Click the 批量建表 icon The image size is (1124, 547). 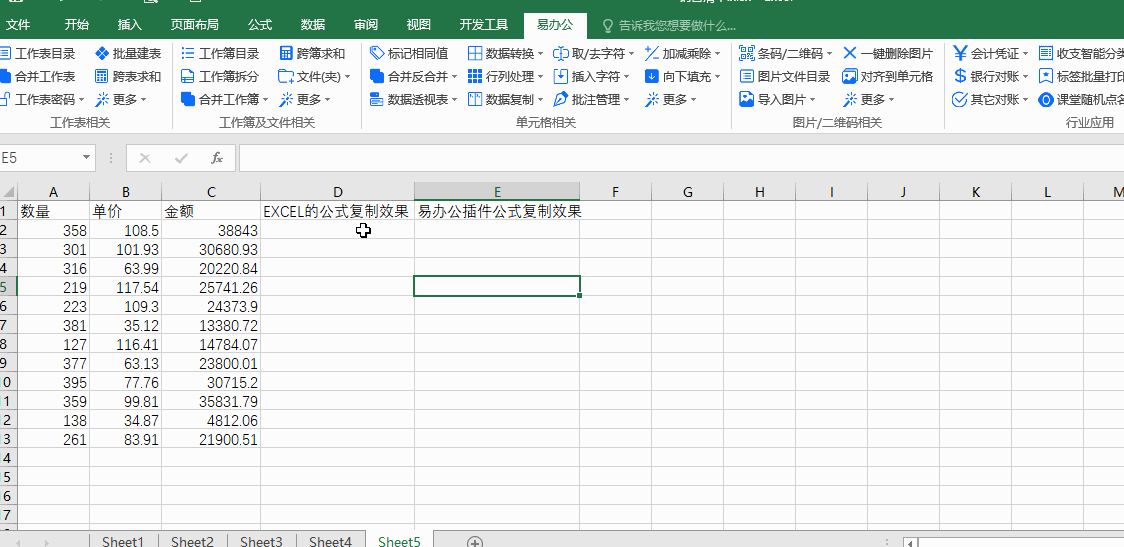click(x=102, y=54)
